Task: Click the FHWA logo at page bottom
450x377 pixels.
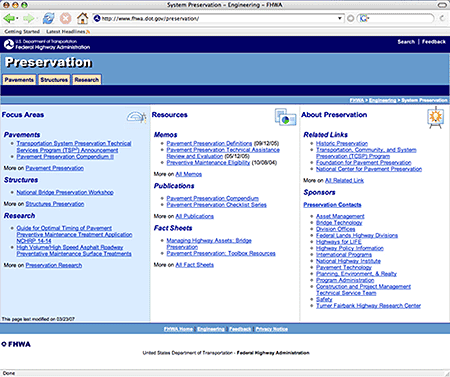Action: pos(16,344)
